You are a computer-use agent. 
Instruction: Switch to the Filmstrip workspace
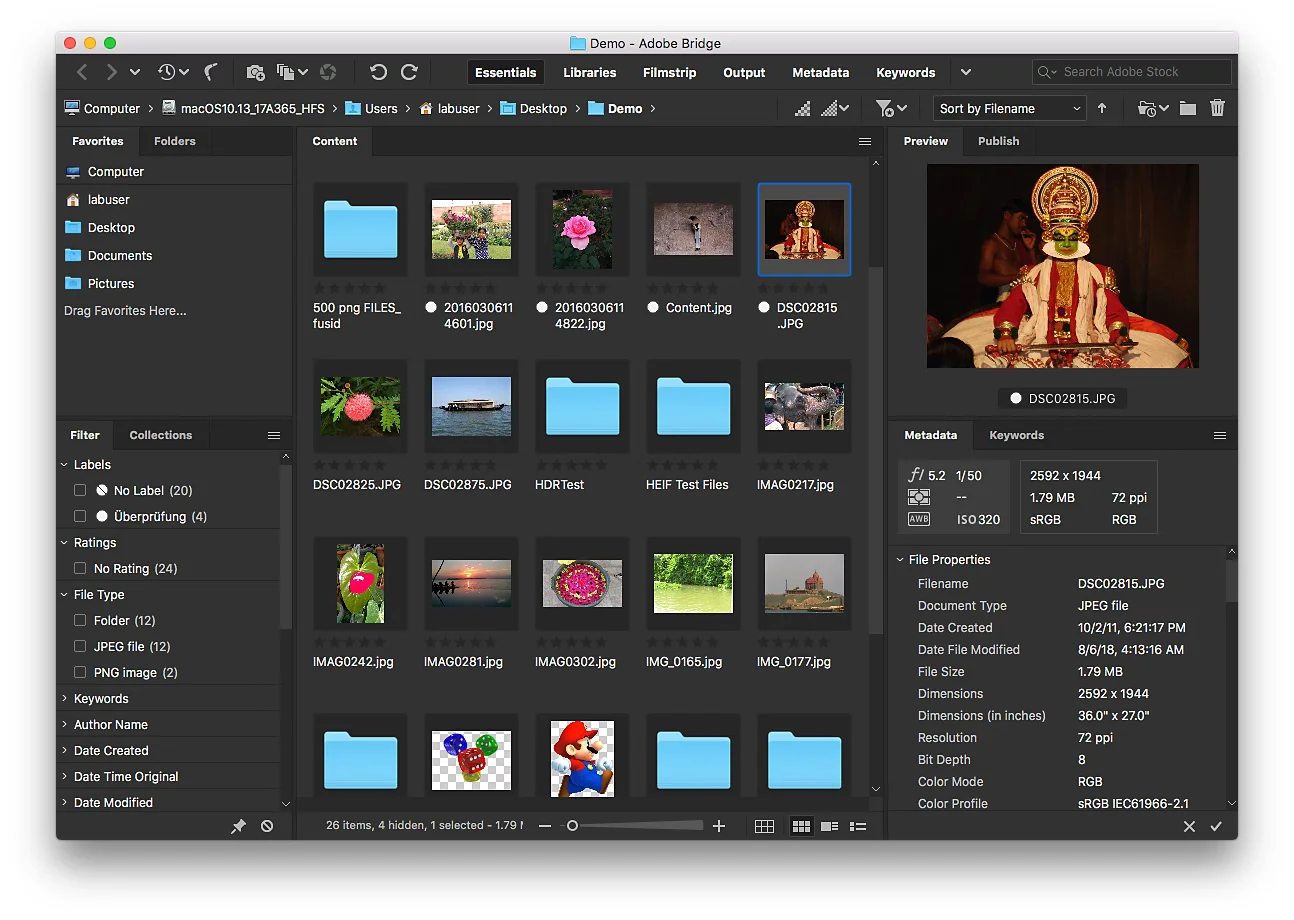[669, 72]
